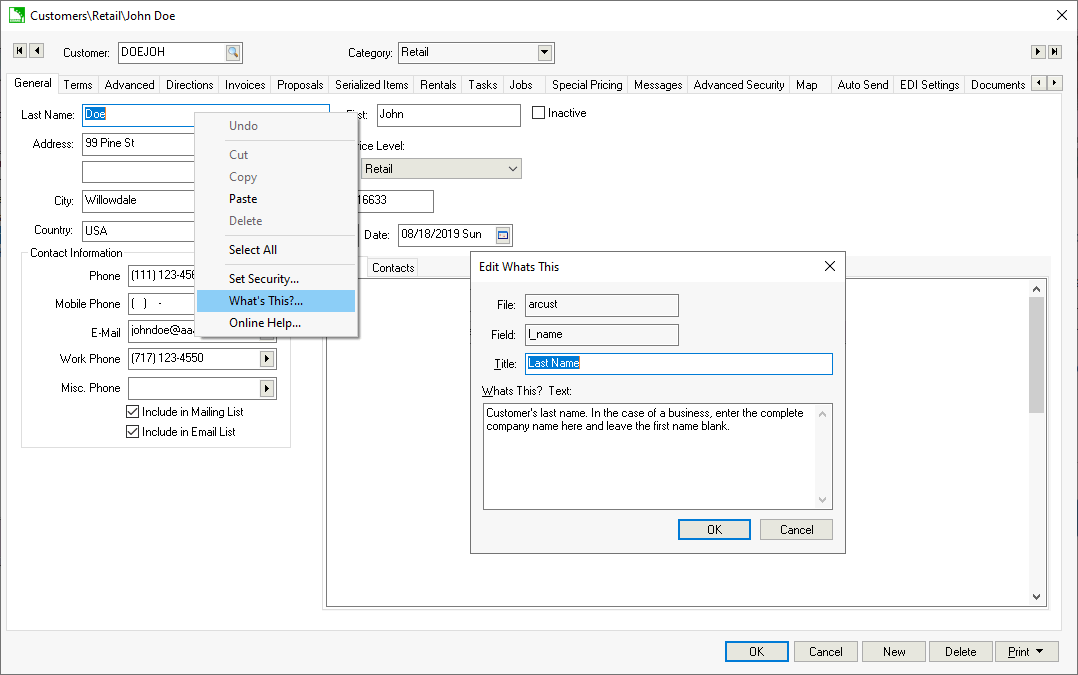Open the Print button dropdown arrow
The height and width of the screenshot is (675, 1078).
click(x=1039, y=652)
